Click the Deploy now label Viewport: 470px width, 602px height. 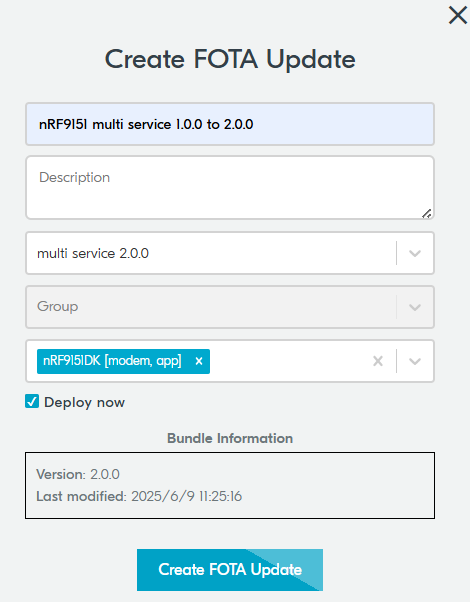pyautogui.click(x=84, y=402)
